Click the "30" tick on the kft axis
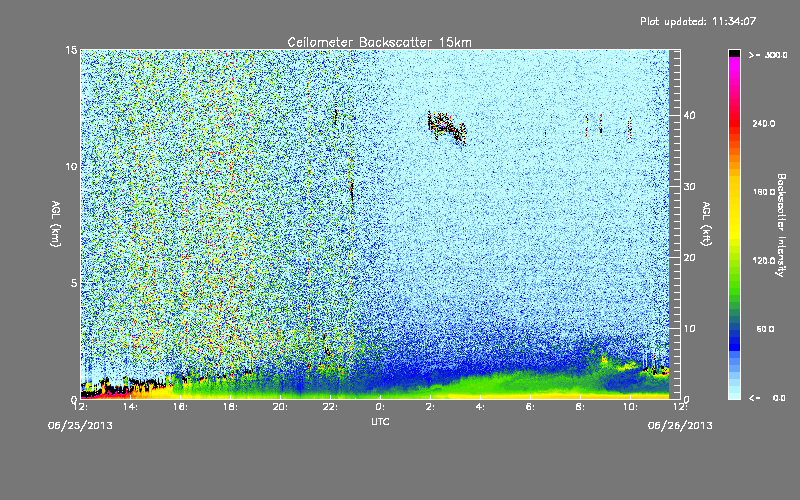This screenshot has width=800, height=500. coord(689,187)
